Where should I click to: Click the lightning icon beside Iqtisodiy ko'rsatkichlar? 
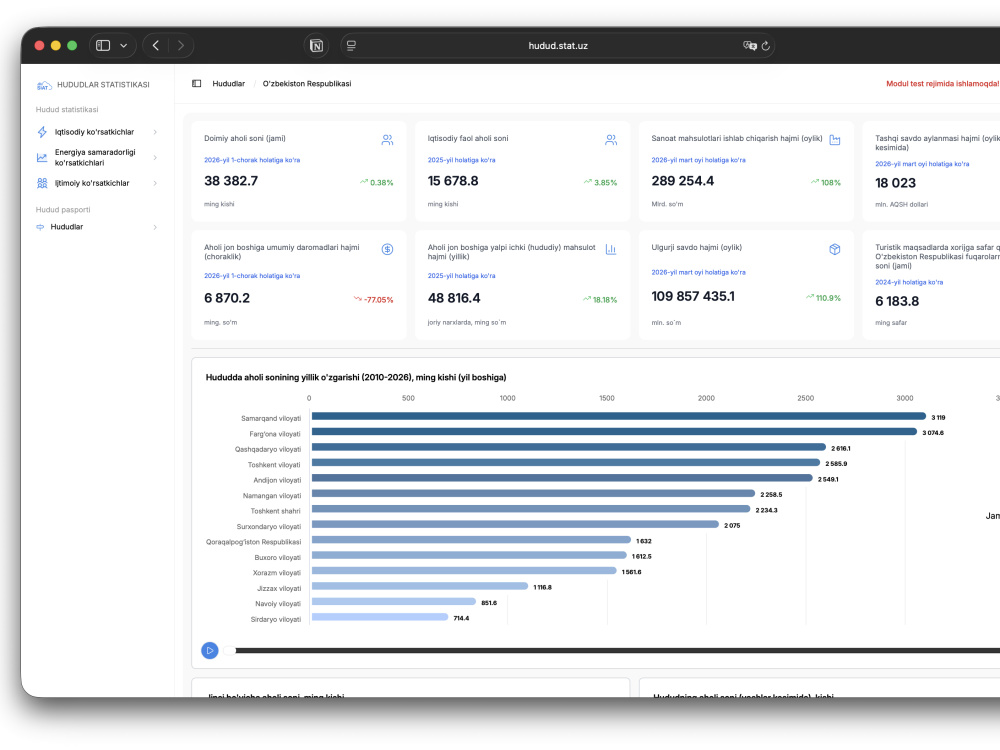[x=42, y=132]
